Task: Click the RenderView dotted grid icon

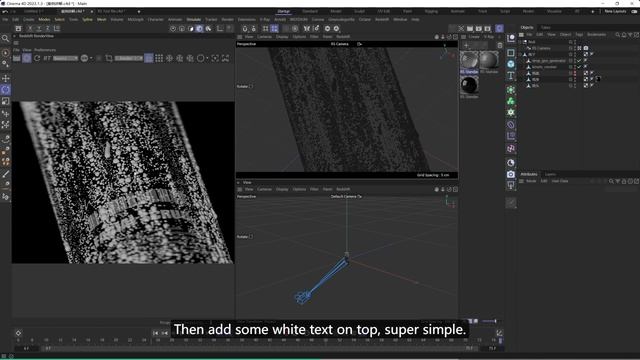Action: pos(159,58)
